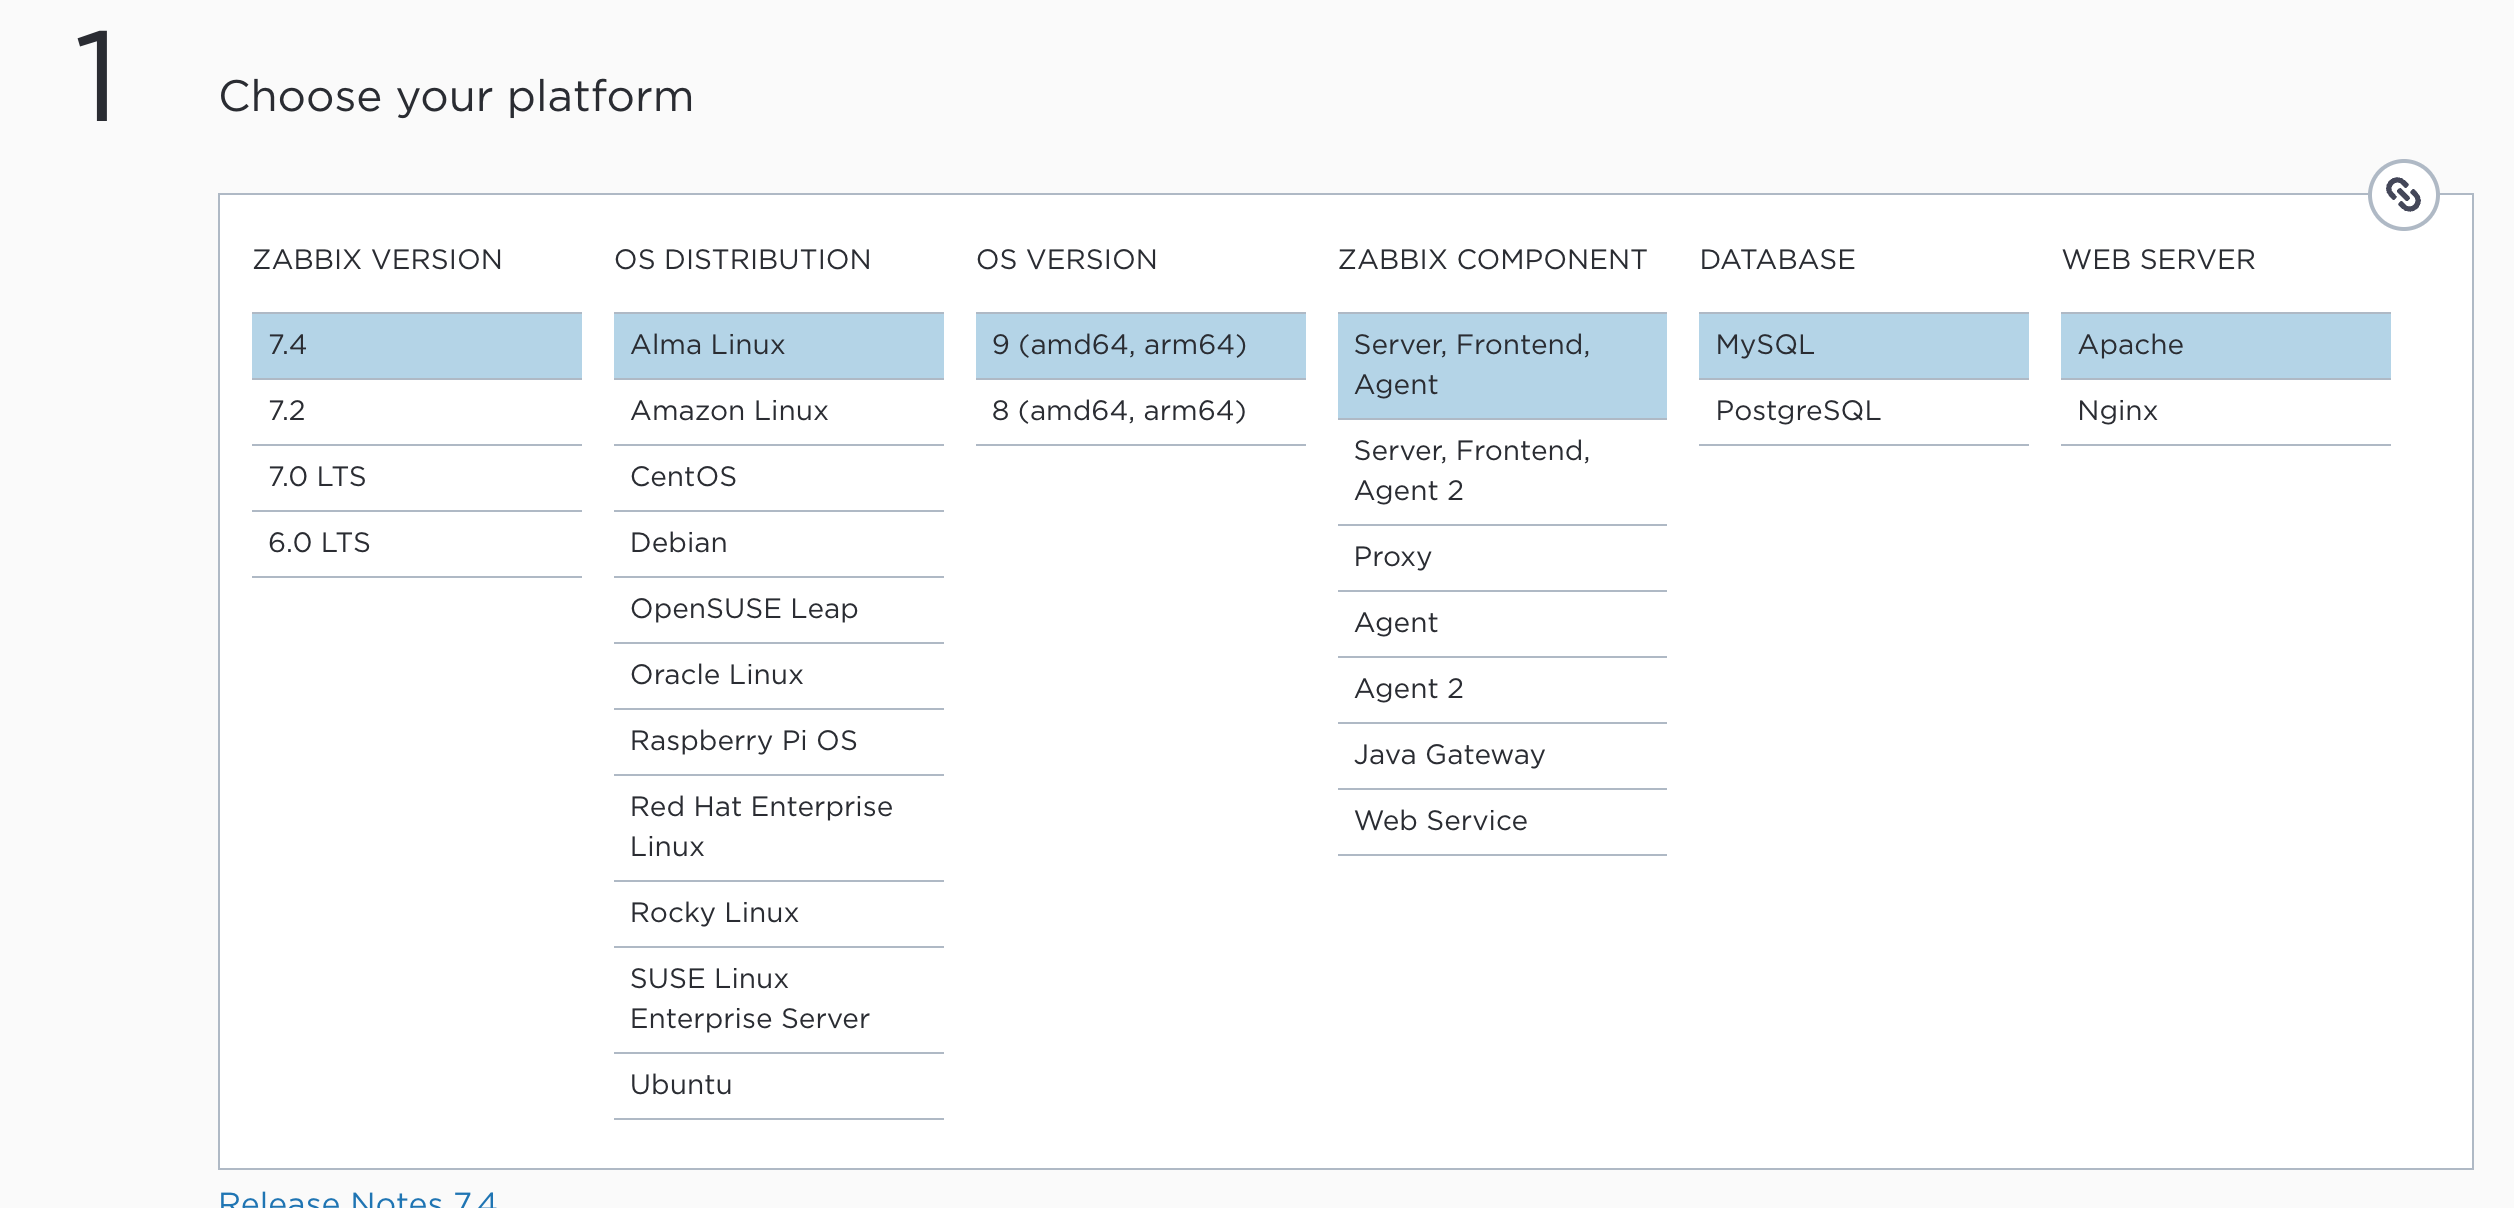
Task: Select Zabbix version 7.4
Action: pyautogui.click(x=417, y=345)
